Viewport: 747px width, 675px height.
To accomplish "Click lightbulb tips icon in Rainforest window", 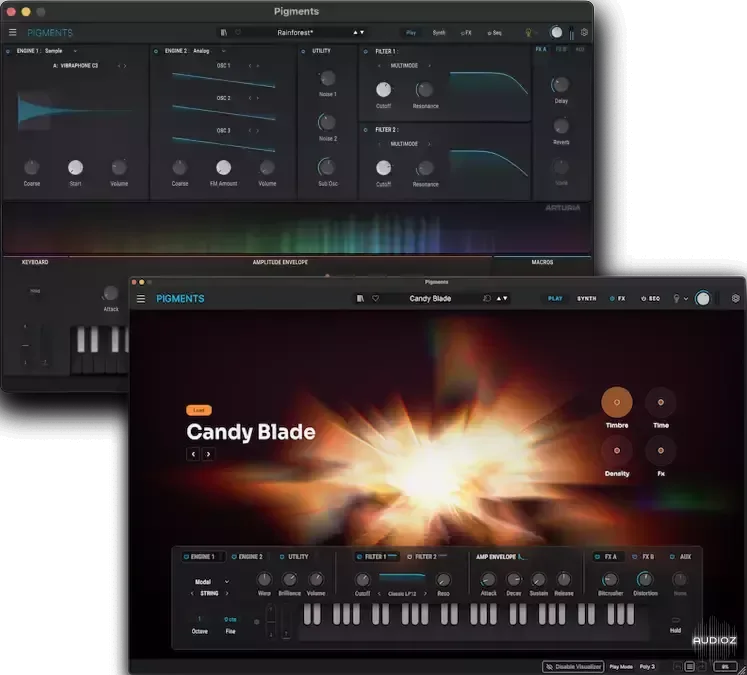I will pyautogui.click(x=528, y=32).
